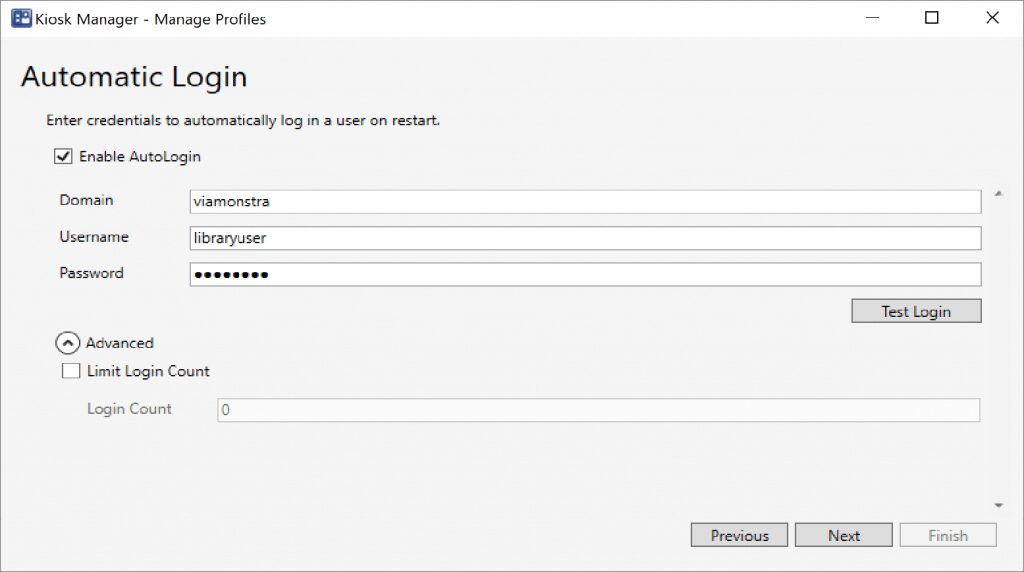Click the scroll down arrow on the right
Viewport: 1024px width, 572px height.
(998, 506)
